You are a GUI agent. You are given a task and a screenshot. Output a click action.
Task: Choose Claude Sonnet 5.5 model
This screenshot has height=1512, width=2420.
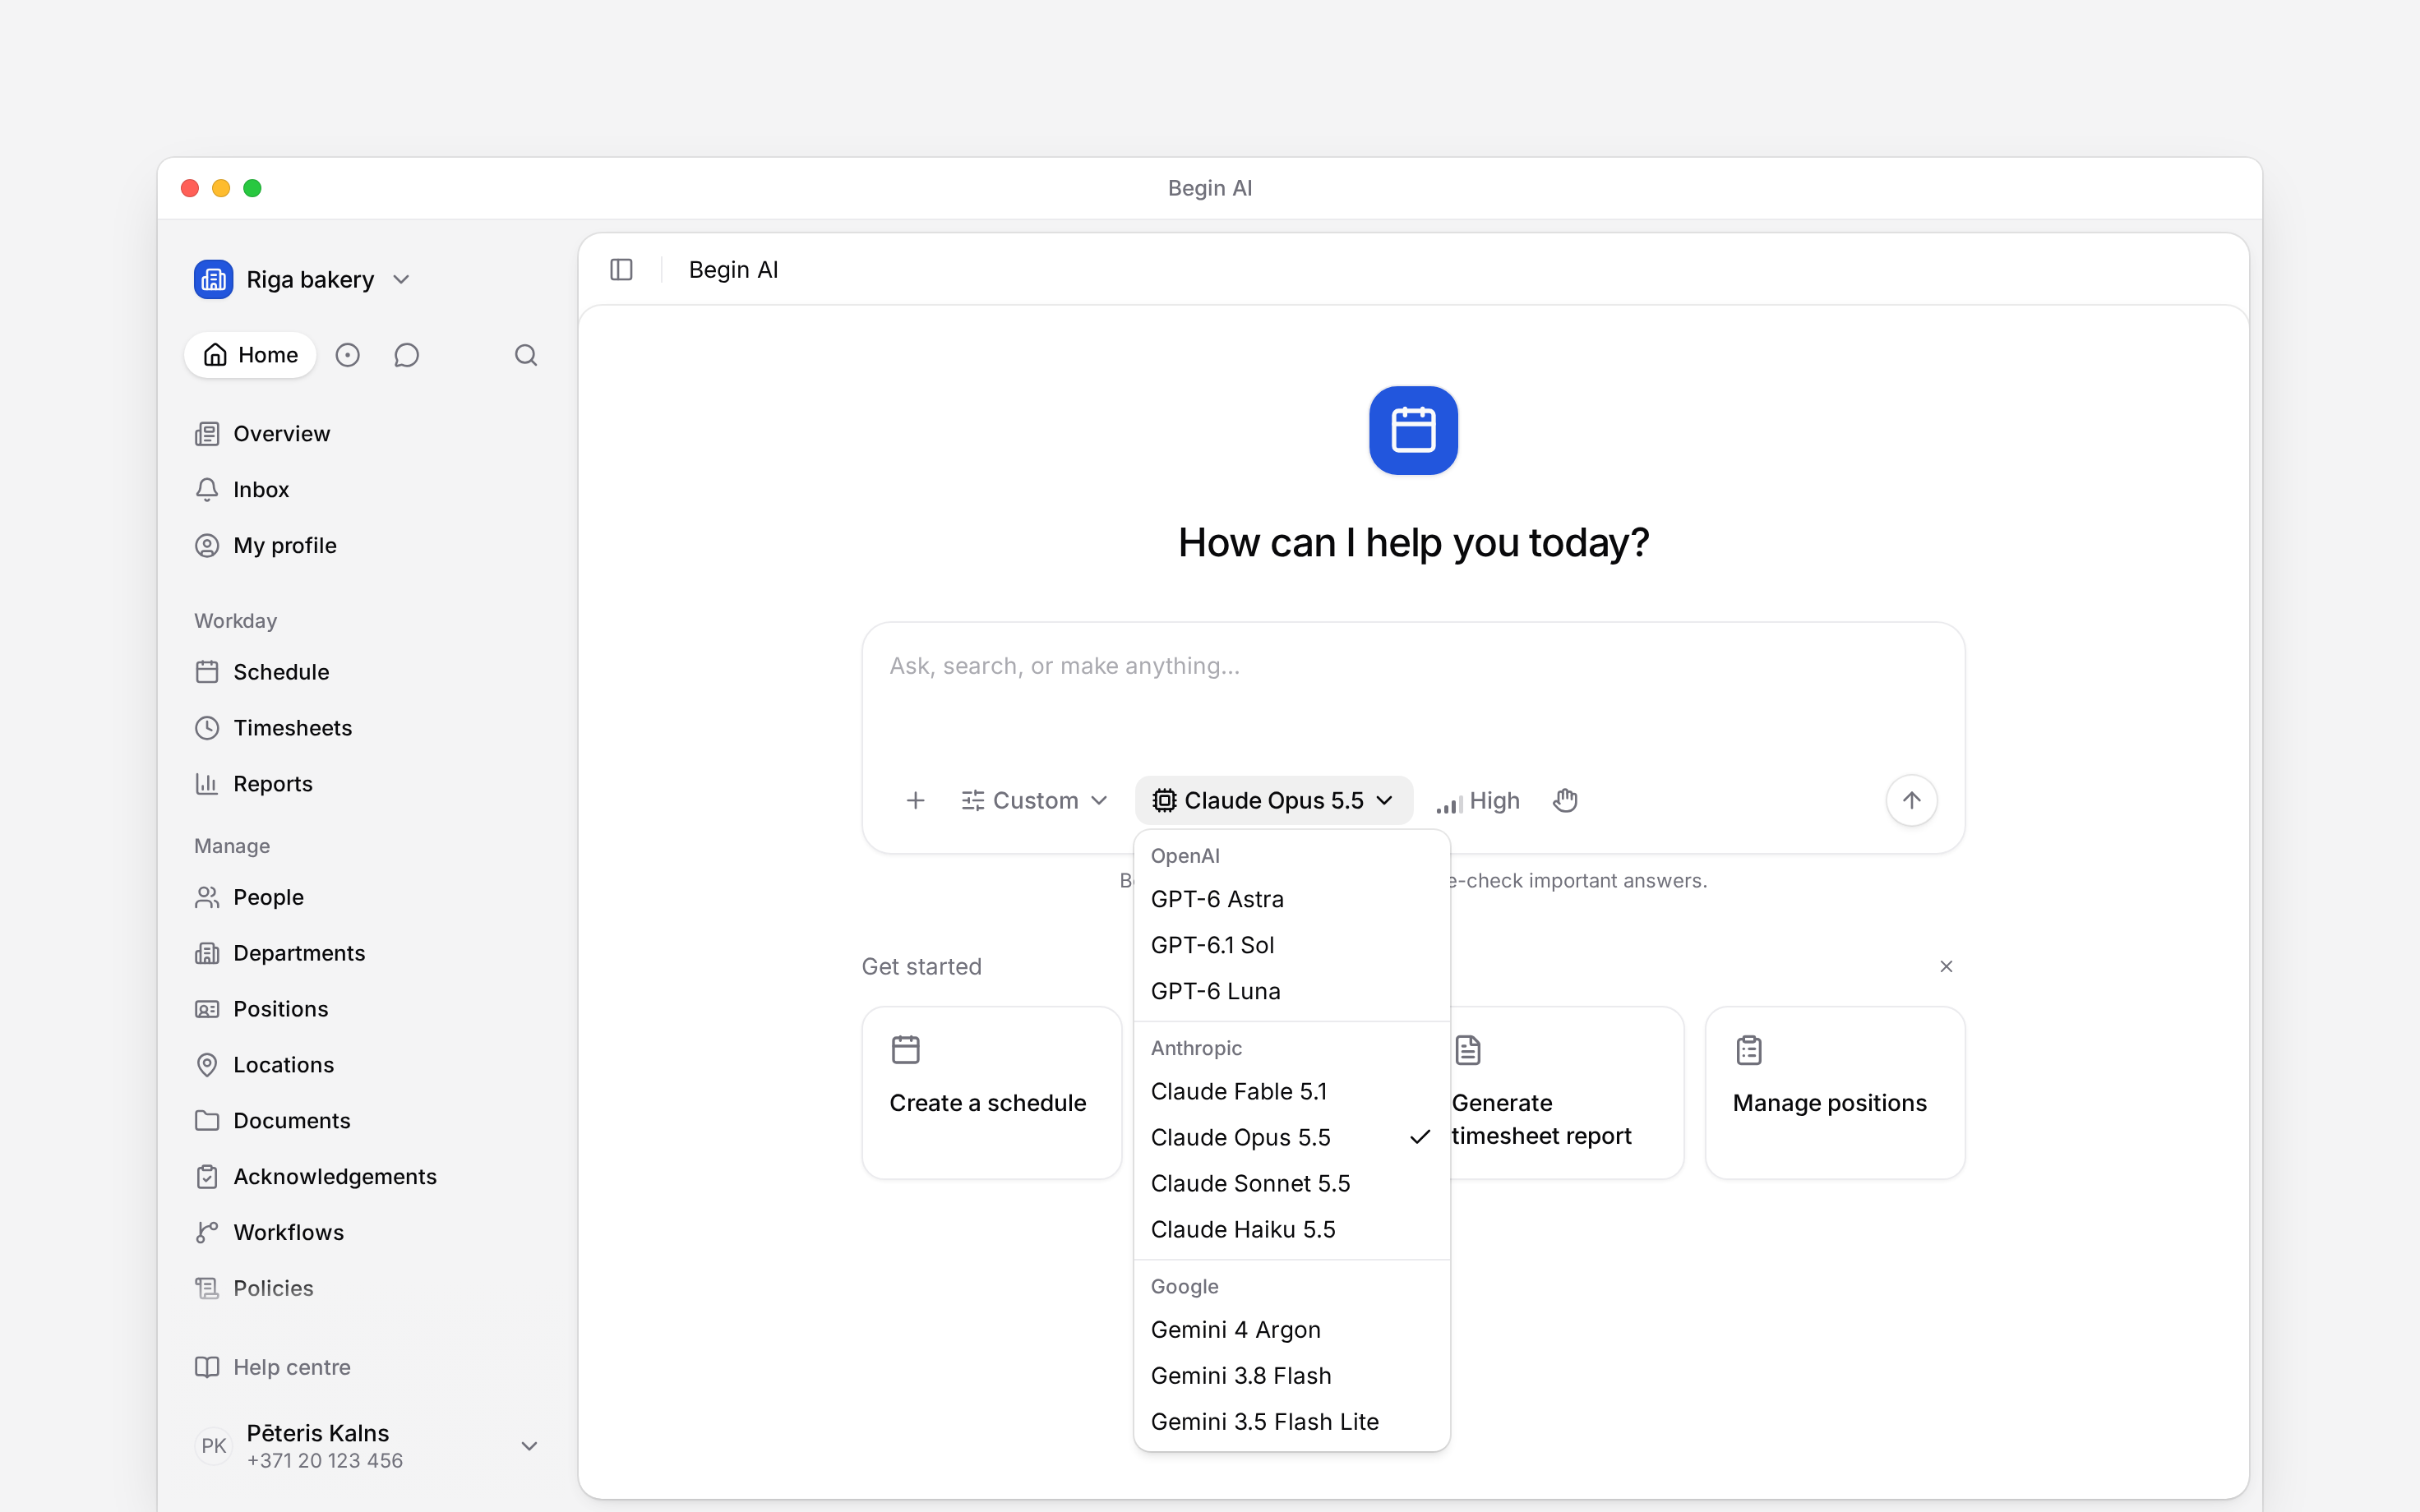pos(1291,1183)
